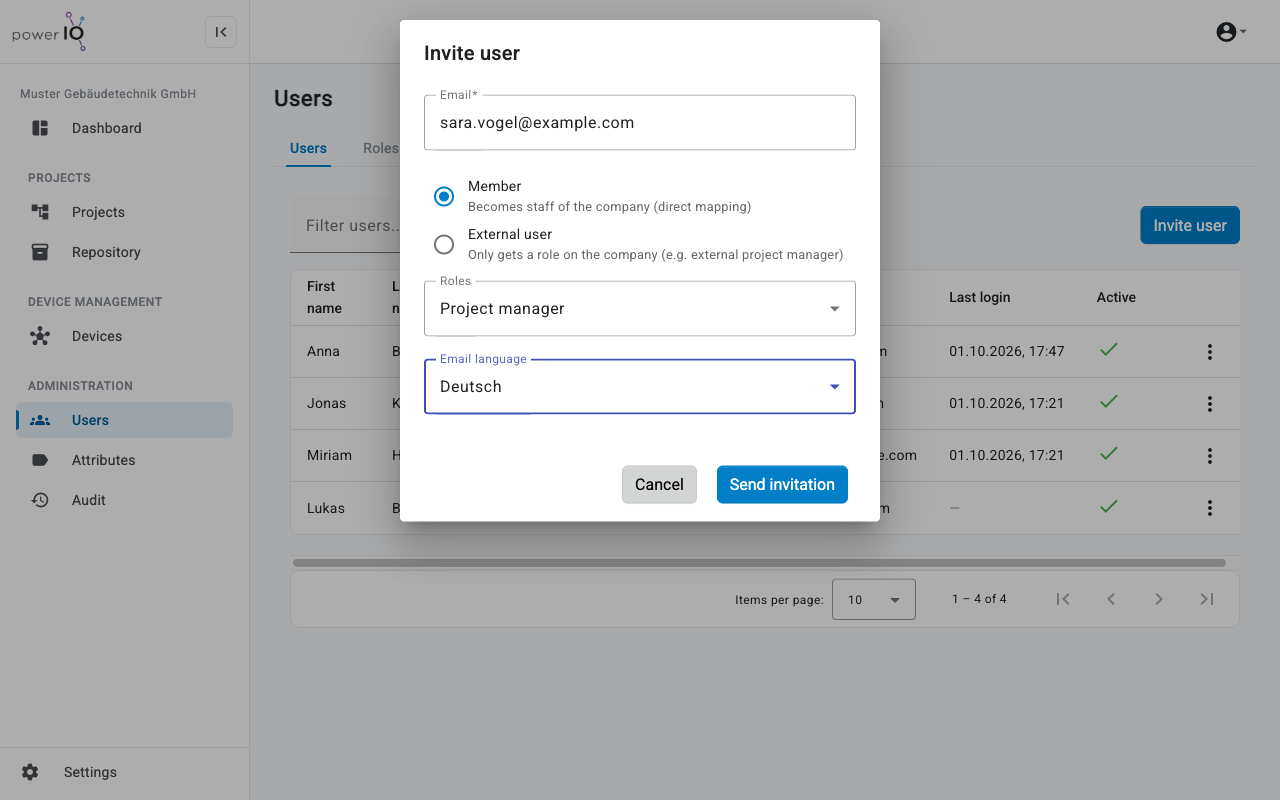Click the Devices hub icon
Screen dimensions: 1280x800
(x=40, y=336)
